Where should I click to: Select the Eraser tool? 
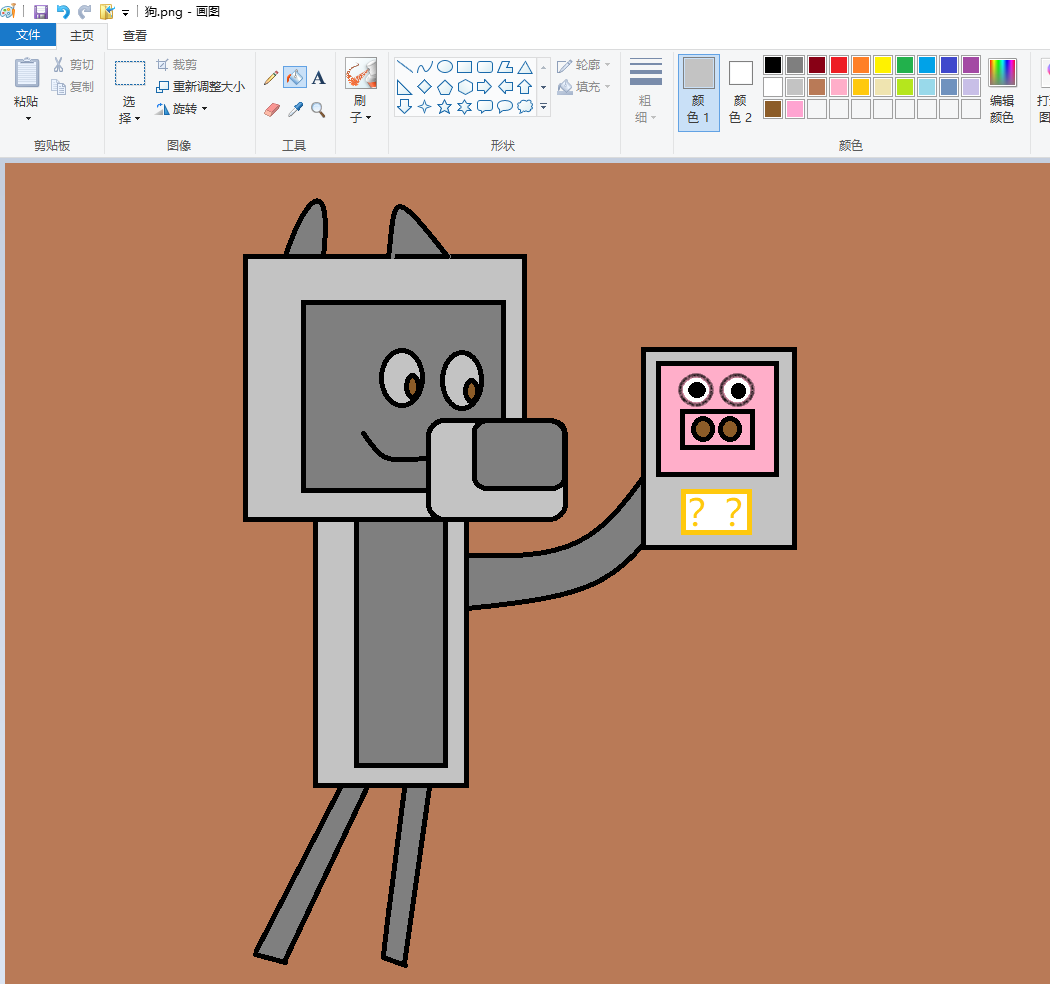pos(271,109)
